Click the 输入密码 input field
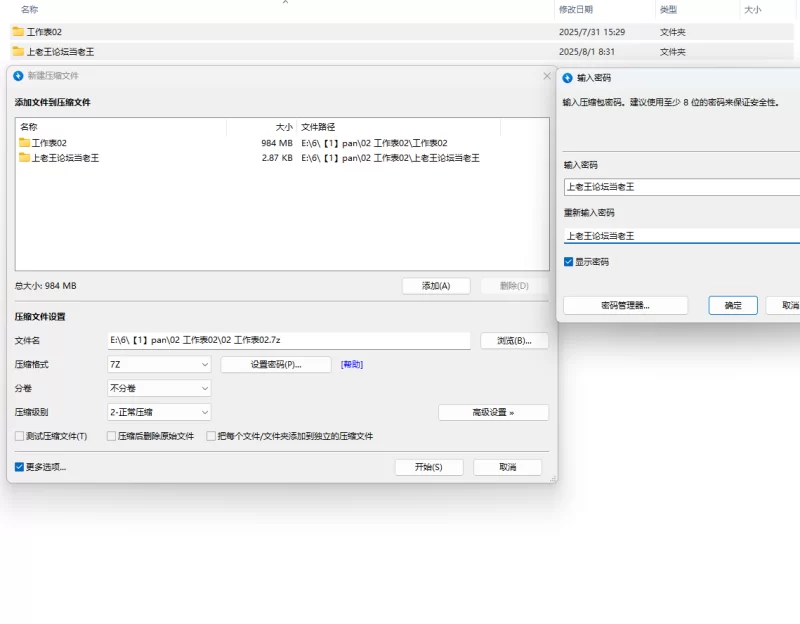 pyautogui.click(x=682, y=187)
